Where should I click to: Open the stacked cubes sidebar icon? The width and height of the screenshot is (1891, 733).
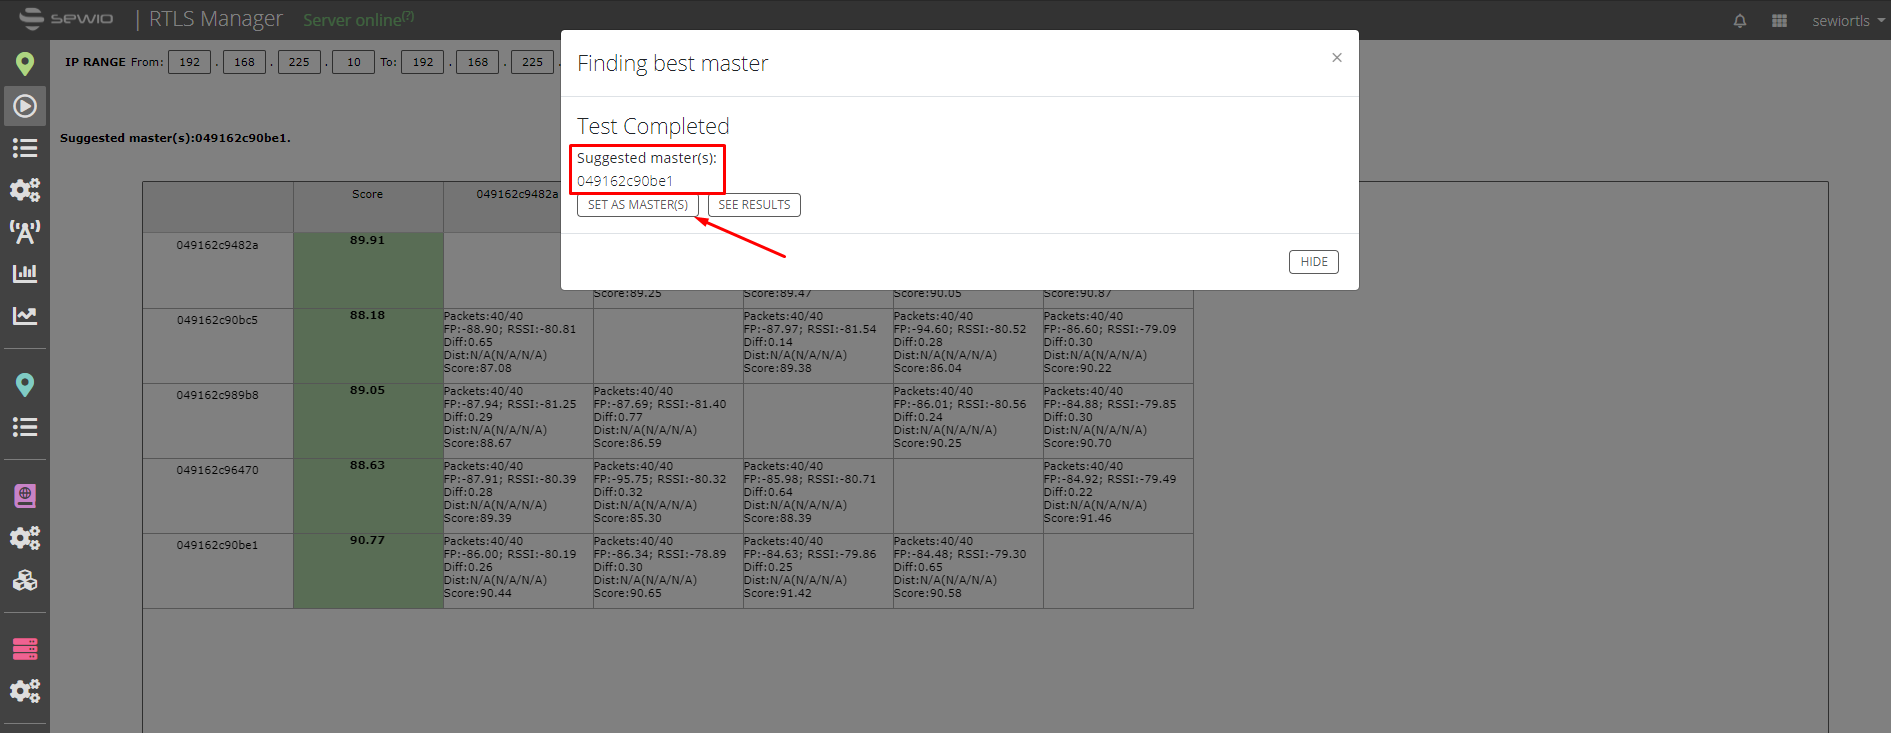[x=25, y=580]
